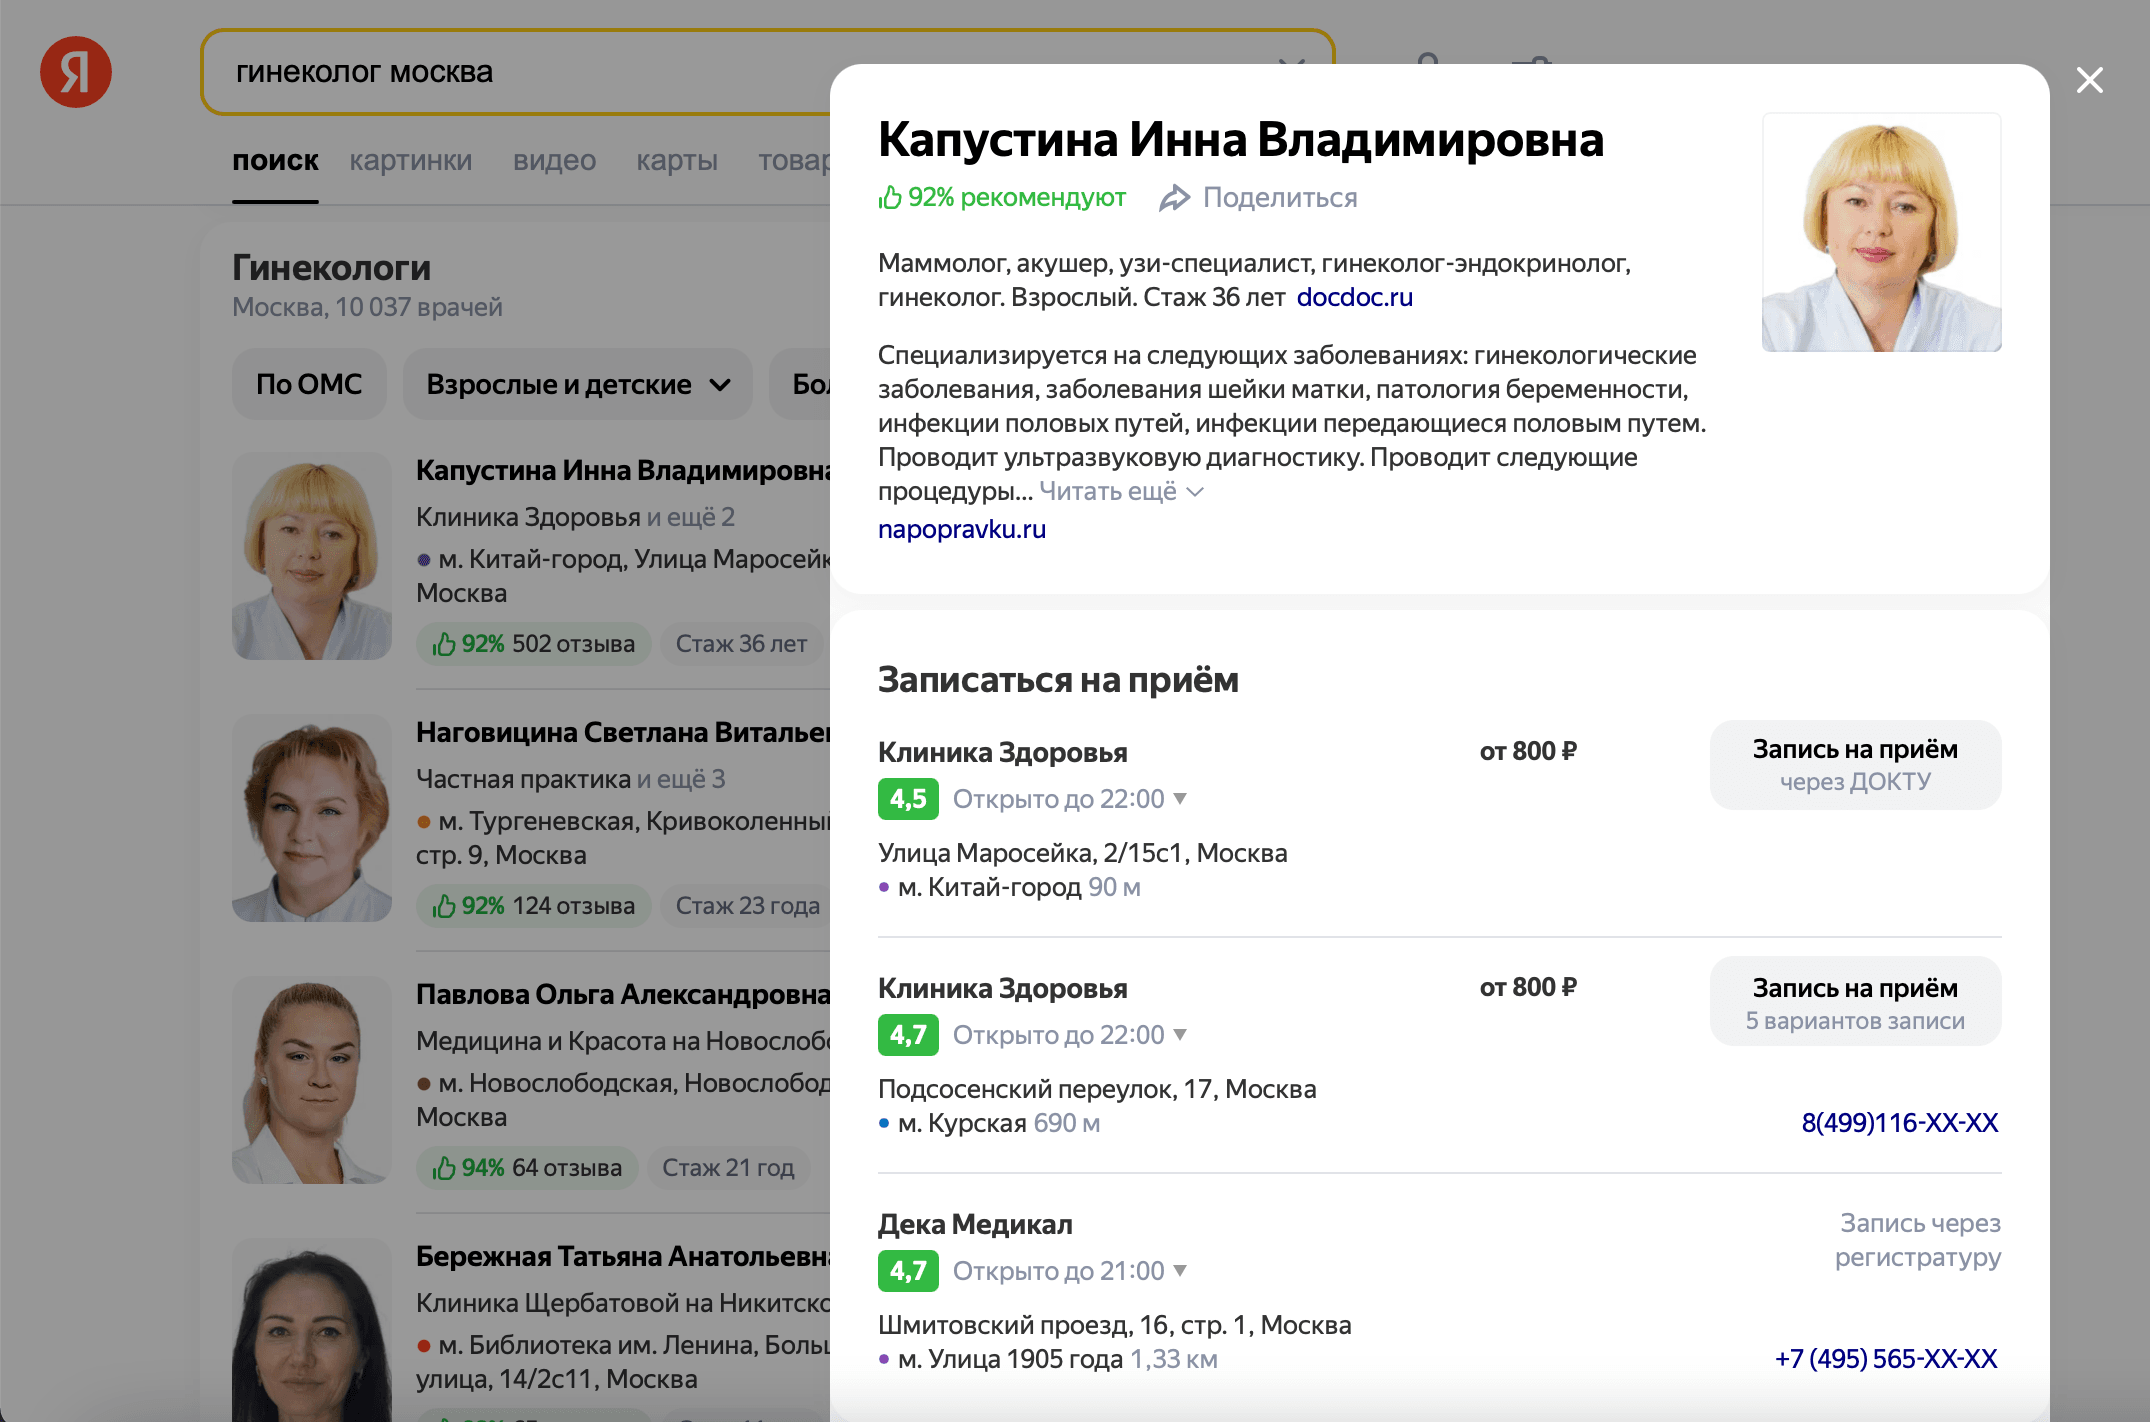Switch to the картинки tab
Viewport: 2150px width, 1422px height.
[x=410, y=160]
